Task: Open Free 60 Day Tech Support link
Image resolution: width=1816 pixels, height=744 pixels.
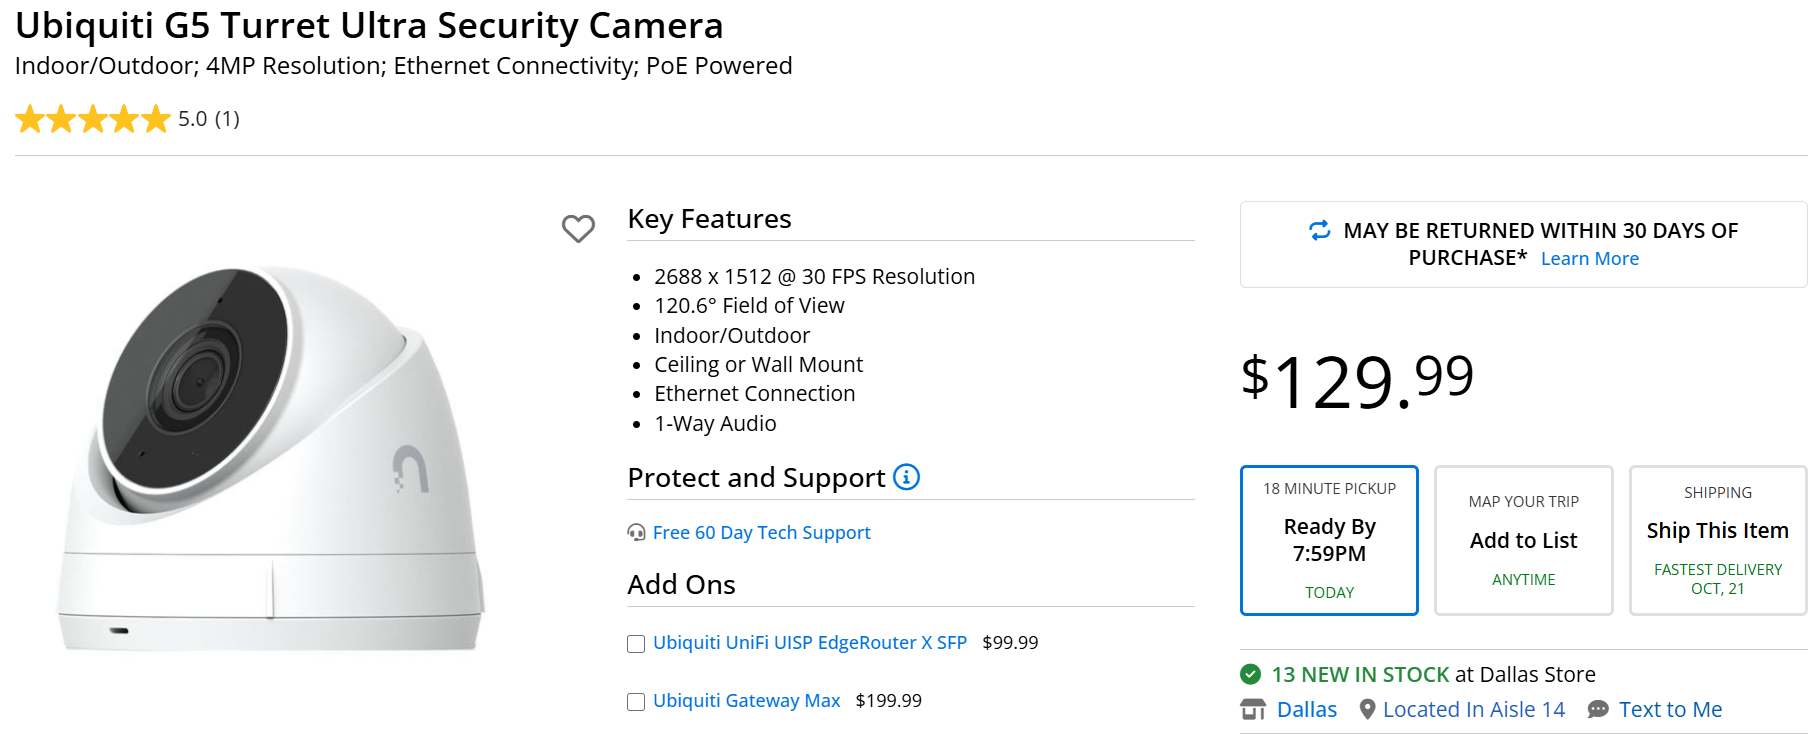Action: [761, 533]
